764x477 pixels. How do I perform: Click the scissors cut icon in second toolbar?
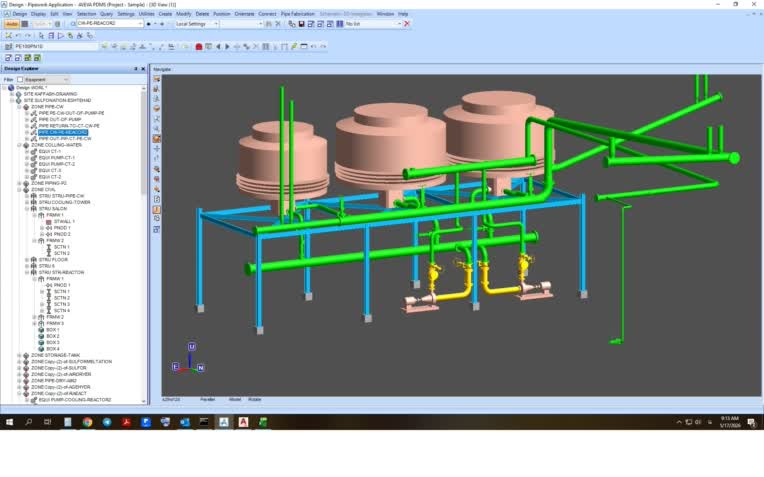click(x=80, y=35)
